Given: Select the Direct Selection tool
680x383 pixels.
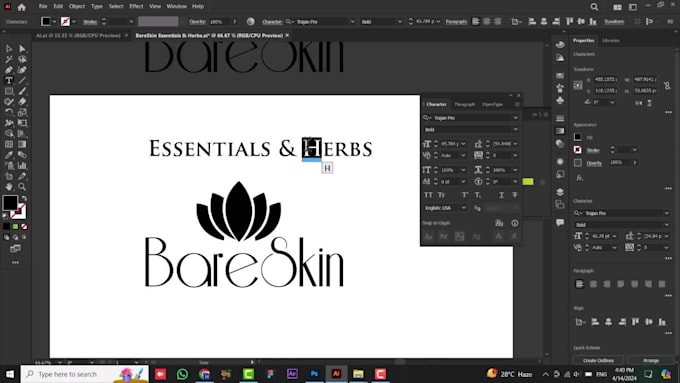Looking at the screenshot, I should tap(22, 49).
